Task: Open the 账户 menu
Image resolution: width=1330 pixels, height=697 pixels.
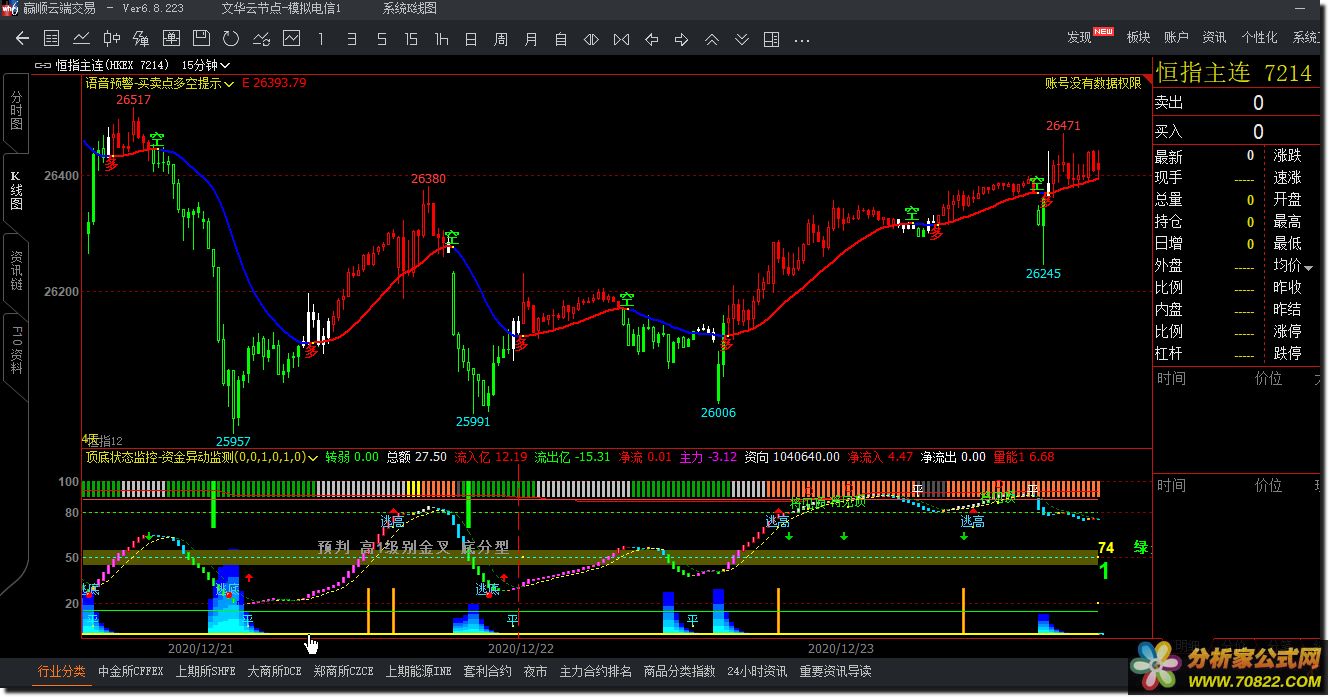Action: (1176, 38)
